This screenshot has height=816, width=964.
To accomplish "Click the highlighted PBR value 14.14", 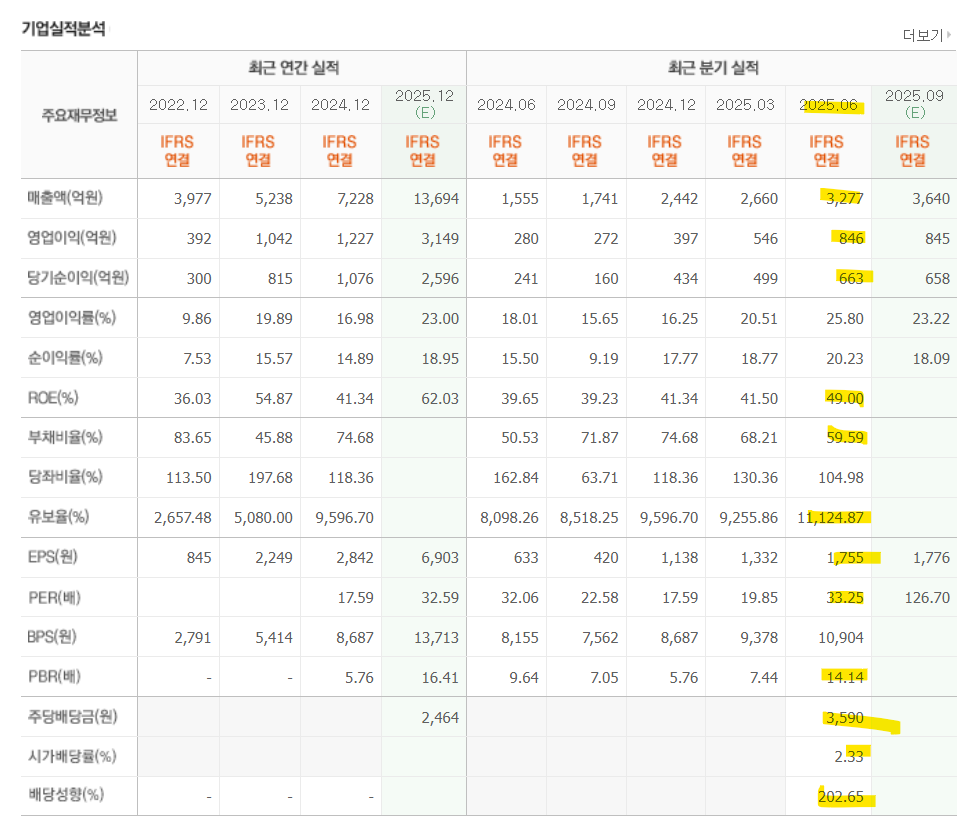I will [845, 678].
